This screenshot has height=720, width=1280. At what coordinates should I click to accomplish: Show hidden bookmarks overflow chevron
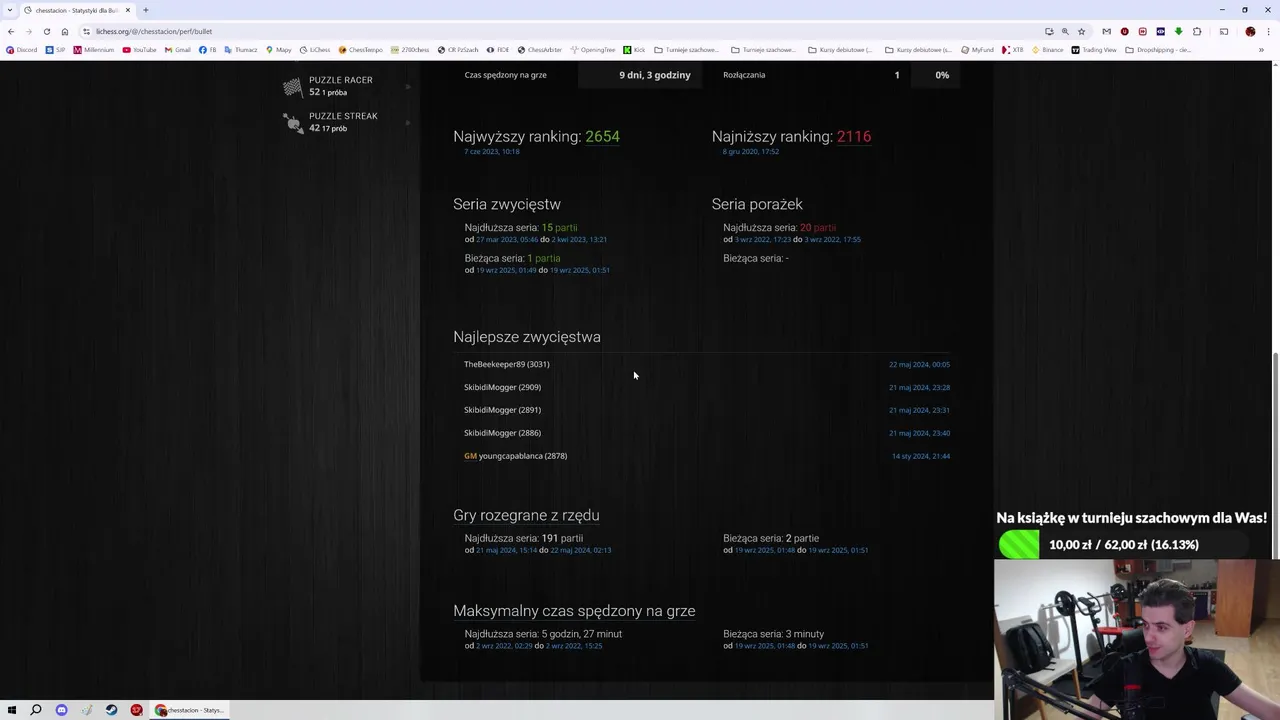point(1262,50)
